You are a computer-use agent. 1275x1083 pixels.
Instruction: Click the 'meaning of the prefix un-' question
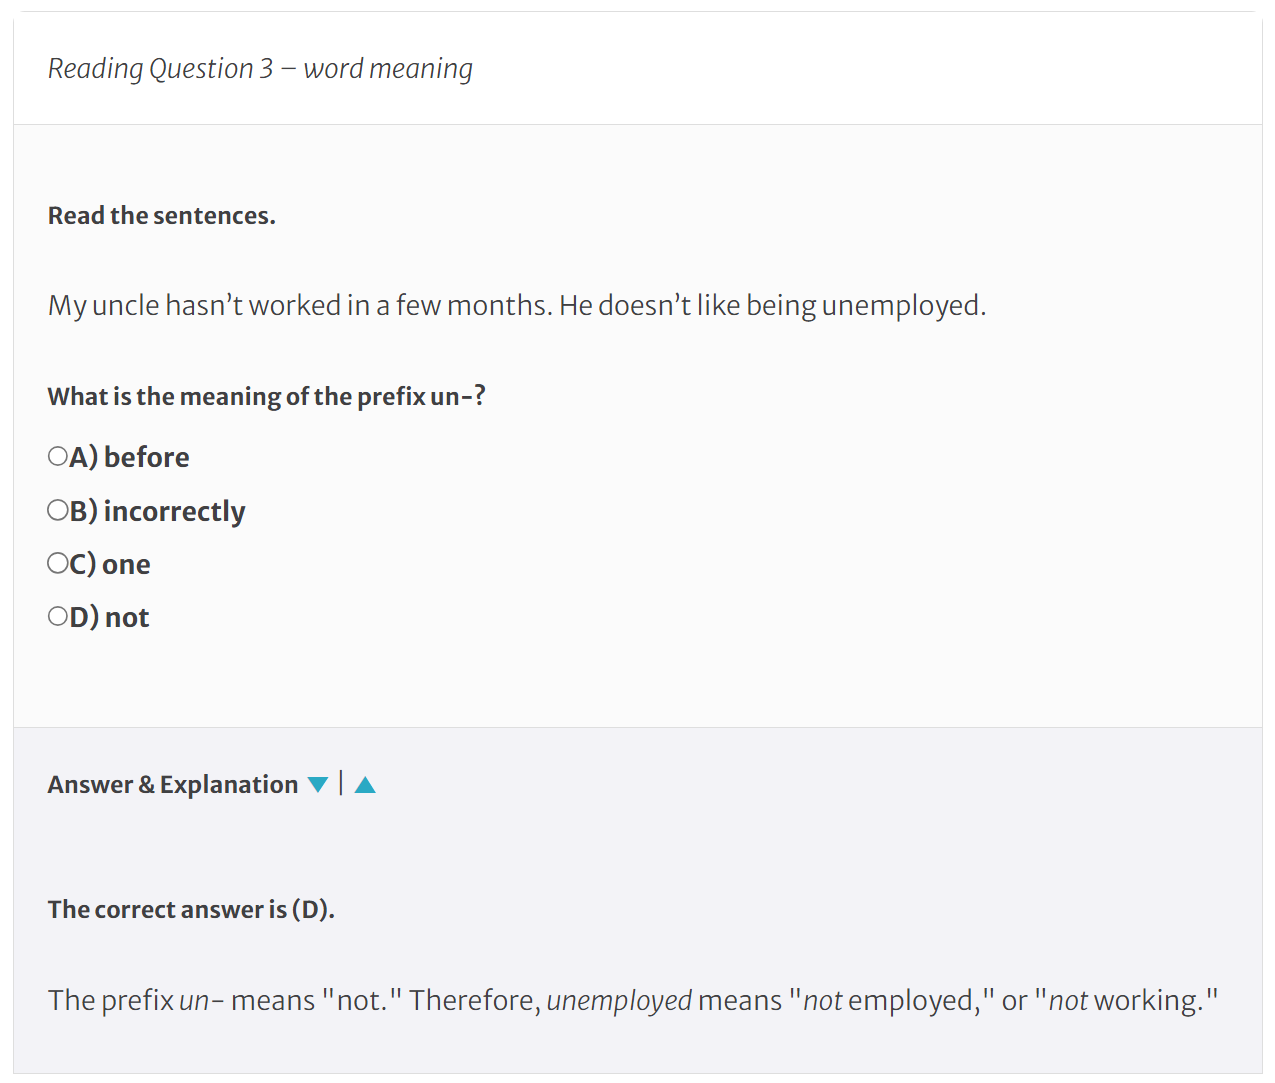coord(266,397)
